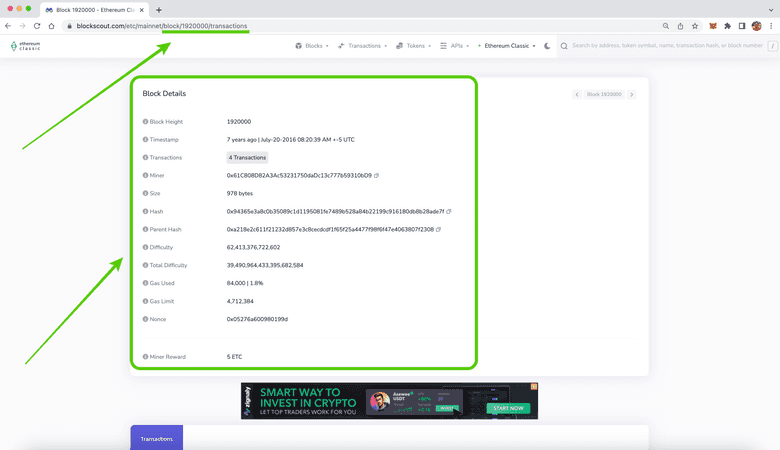Copy the miner address
Viewport: 780px width, 450px height.
(376, 175)
